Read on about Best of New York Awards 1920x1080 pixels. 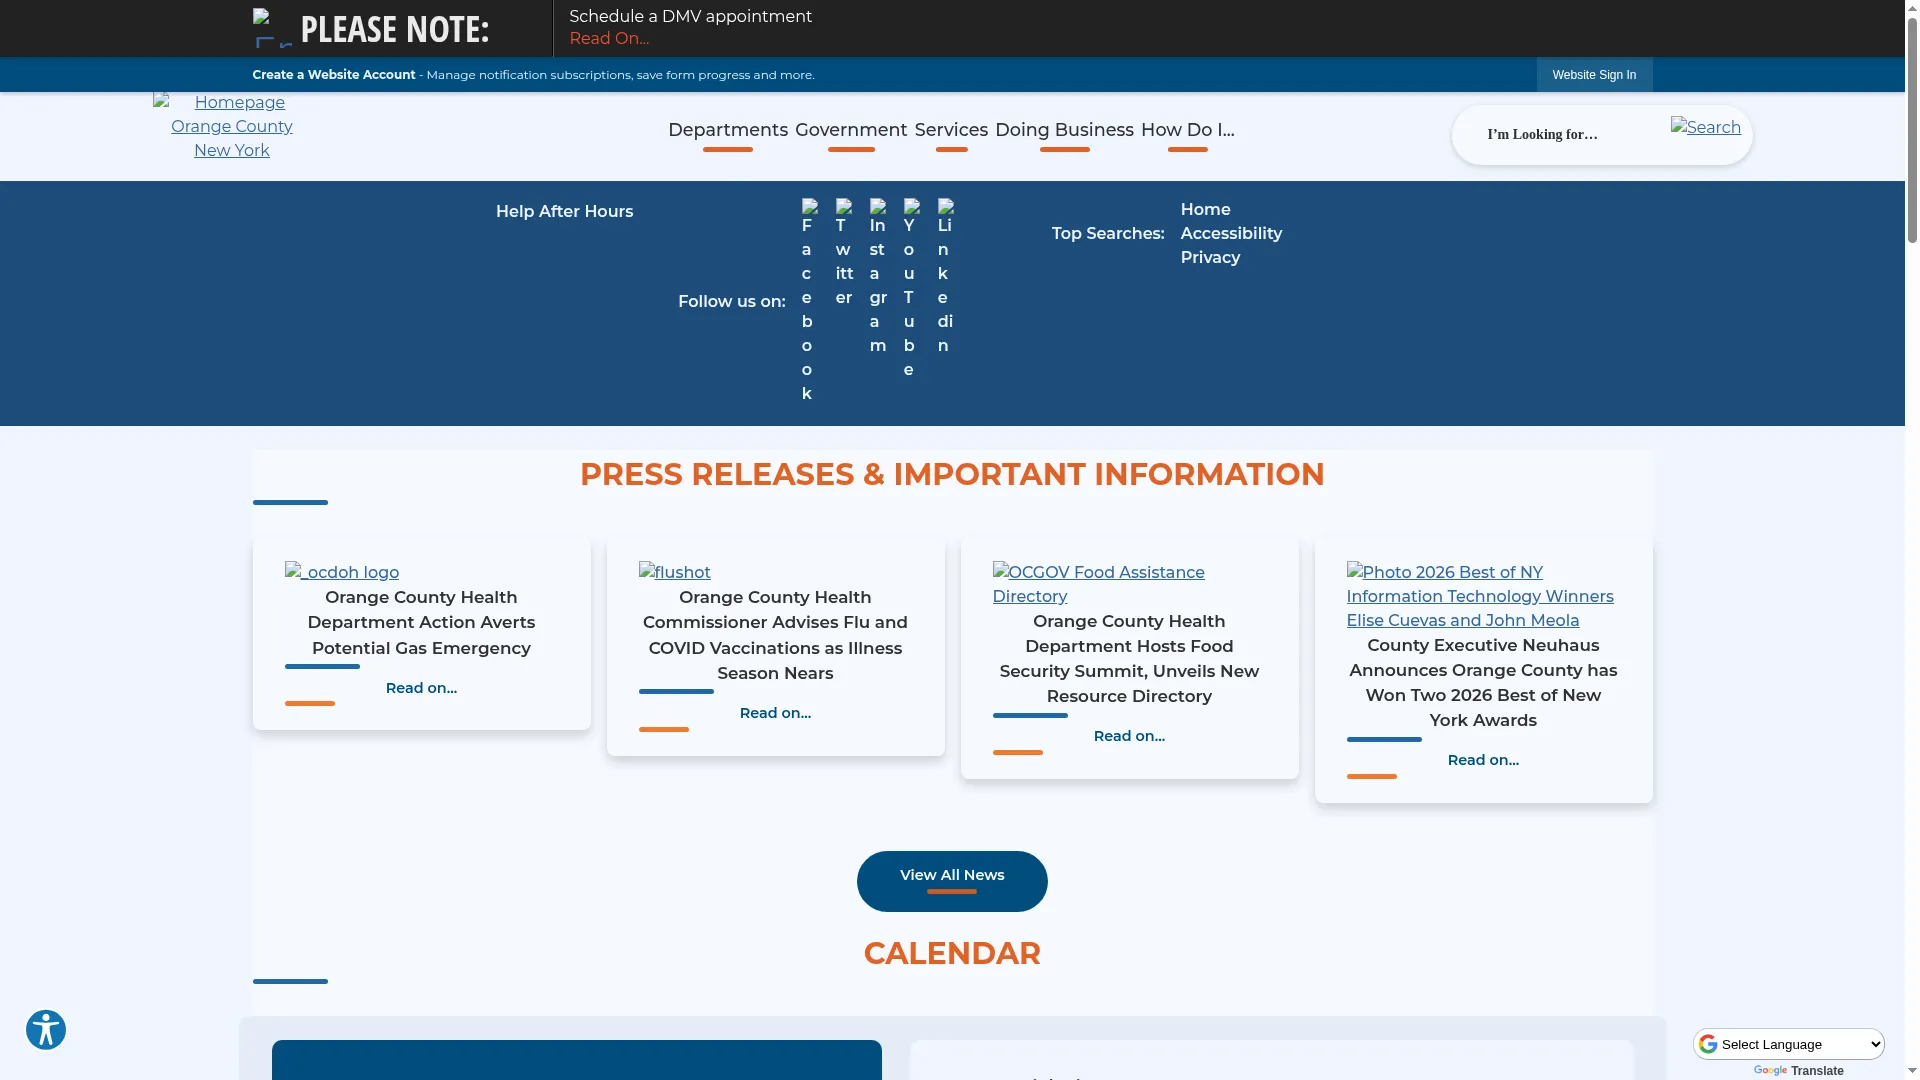pyautogui.click(x=1483, y=760)
